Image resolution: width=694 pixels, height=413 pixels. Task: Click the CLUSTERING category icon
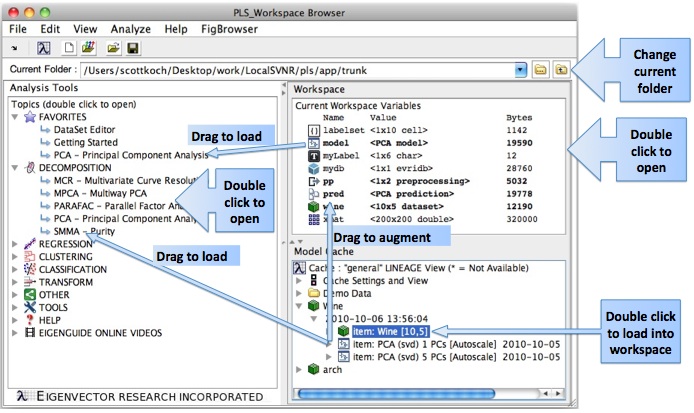click(30, 257)
